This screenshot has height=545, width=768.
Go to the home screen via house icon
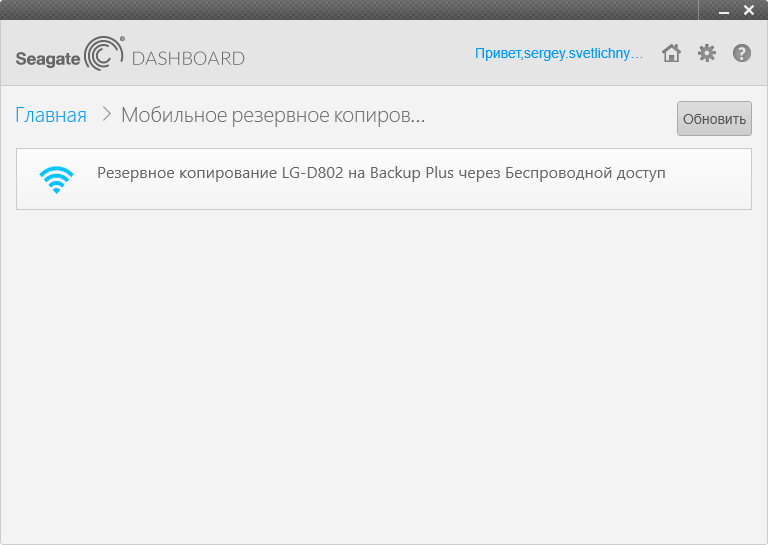672,53
